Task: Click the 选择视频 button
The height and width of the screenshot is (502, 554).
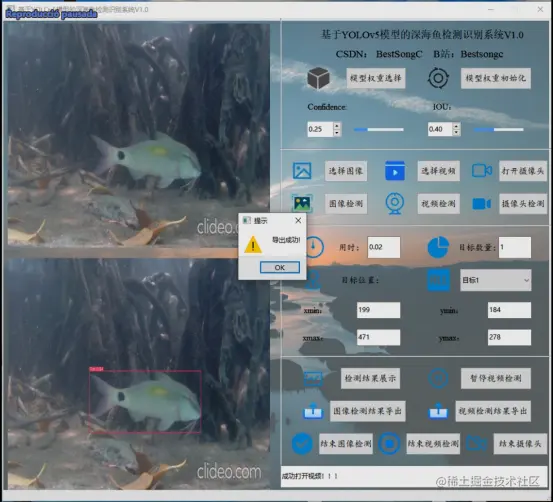Action: [438, 171]
